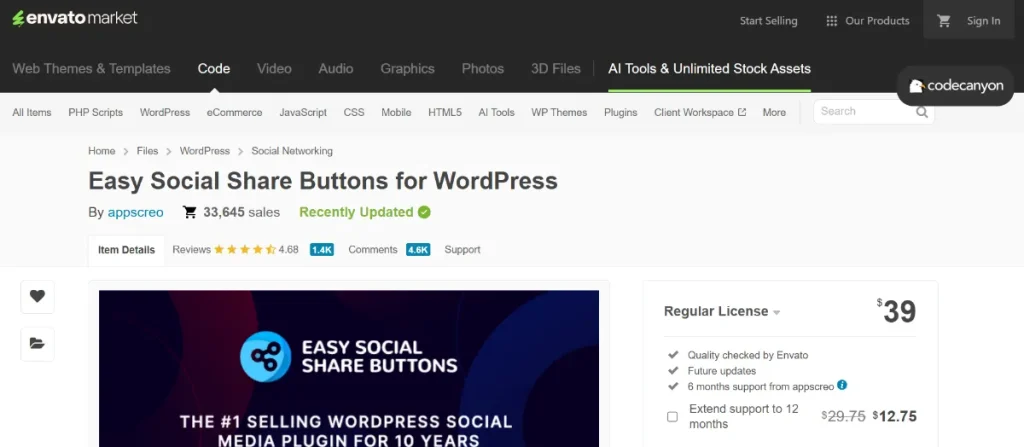Open JavaScript category
Screen dimensions: 1024x447
point(303,112)
